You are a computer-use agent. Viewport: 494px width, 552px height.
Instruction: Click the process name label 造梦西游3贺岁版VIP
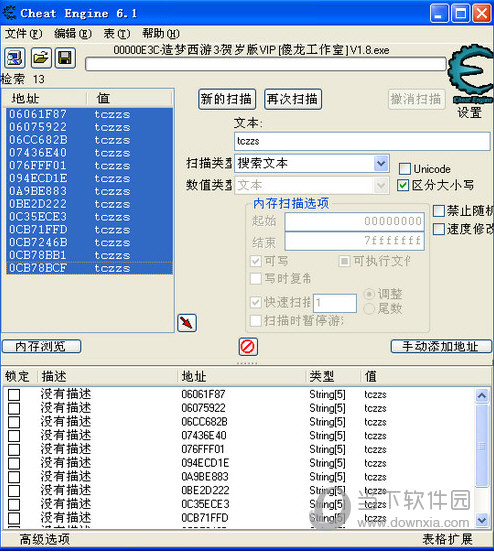(251, 50)
